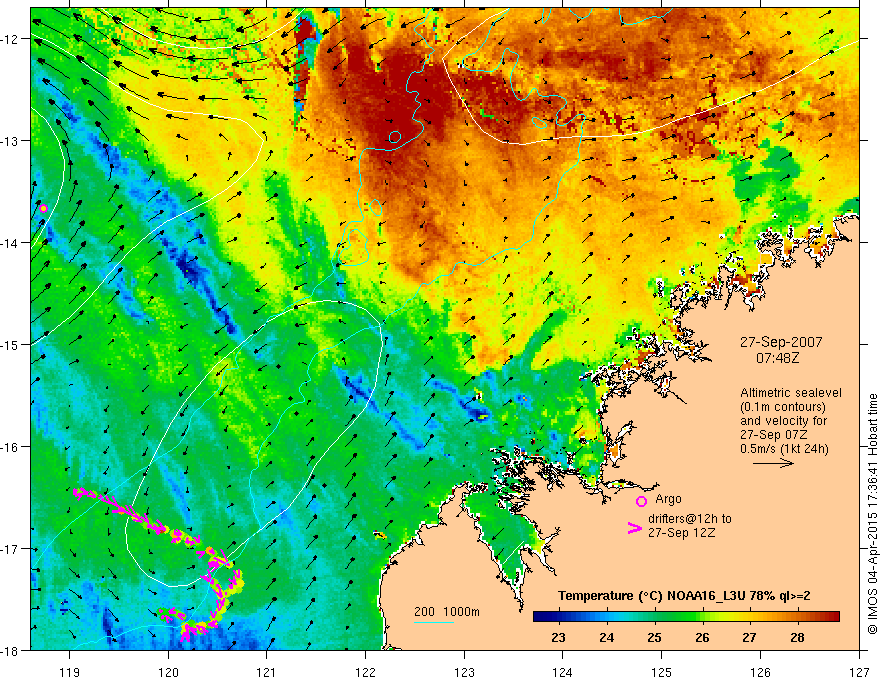Click the color bar label '24'
Screen dimensions: 880x680
click(x=606, y=638)
